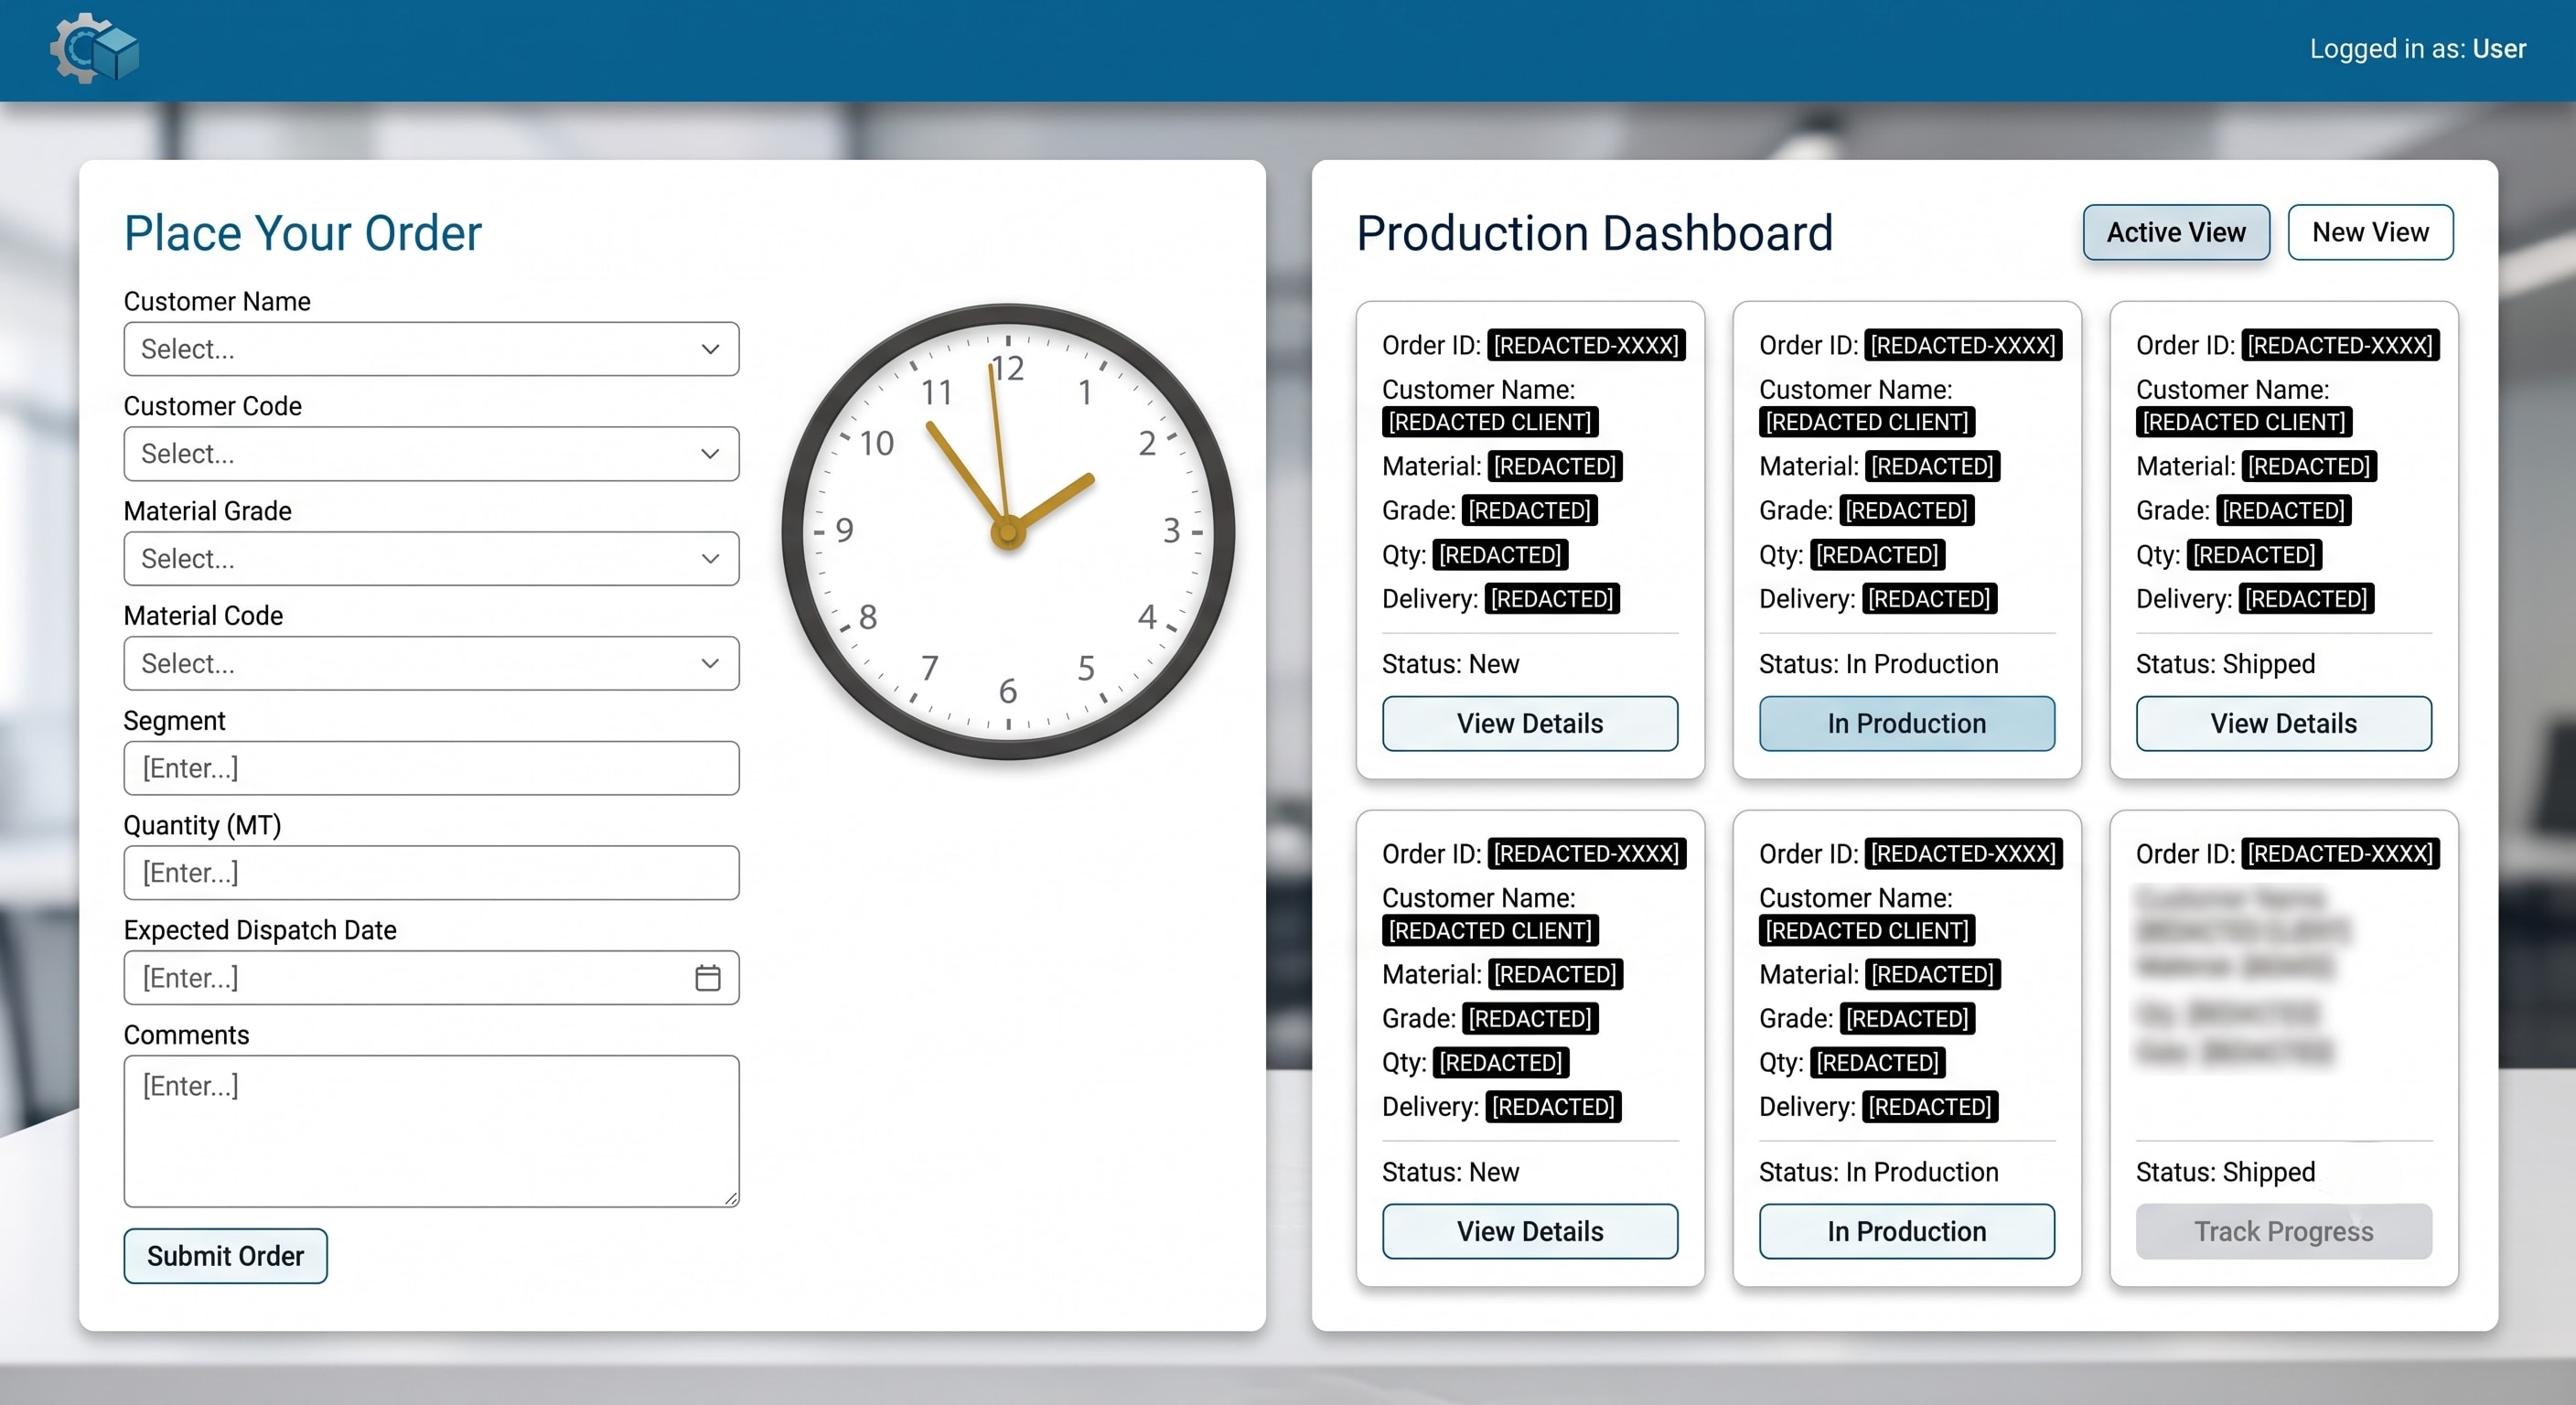Open the Customer Code select box
This screenshot has height=1405, width=2576.
tap(431, 454)
